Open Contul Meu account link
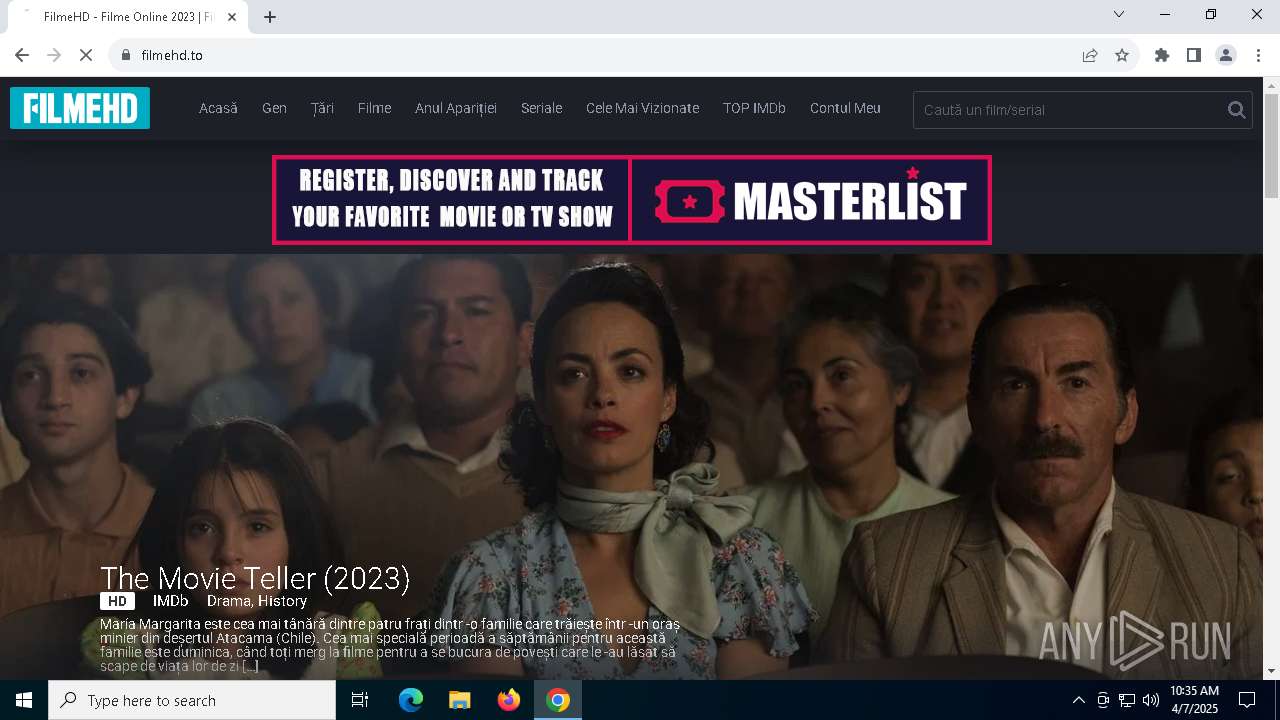1280x720 pixels. pyautogui.click(x=845, y=108)
